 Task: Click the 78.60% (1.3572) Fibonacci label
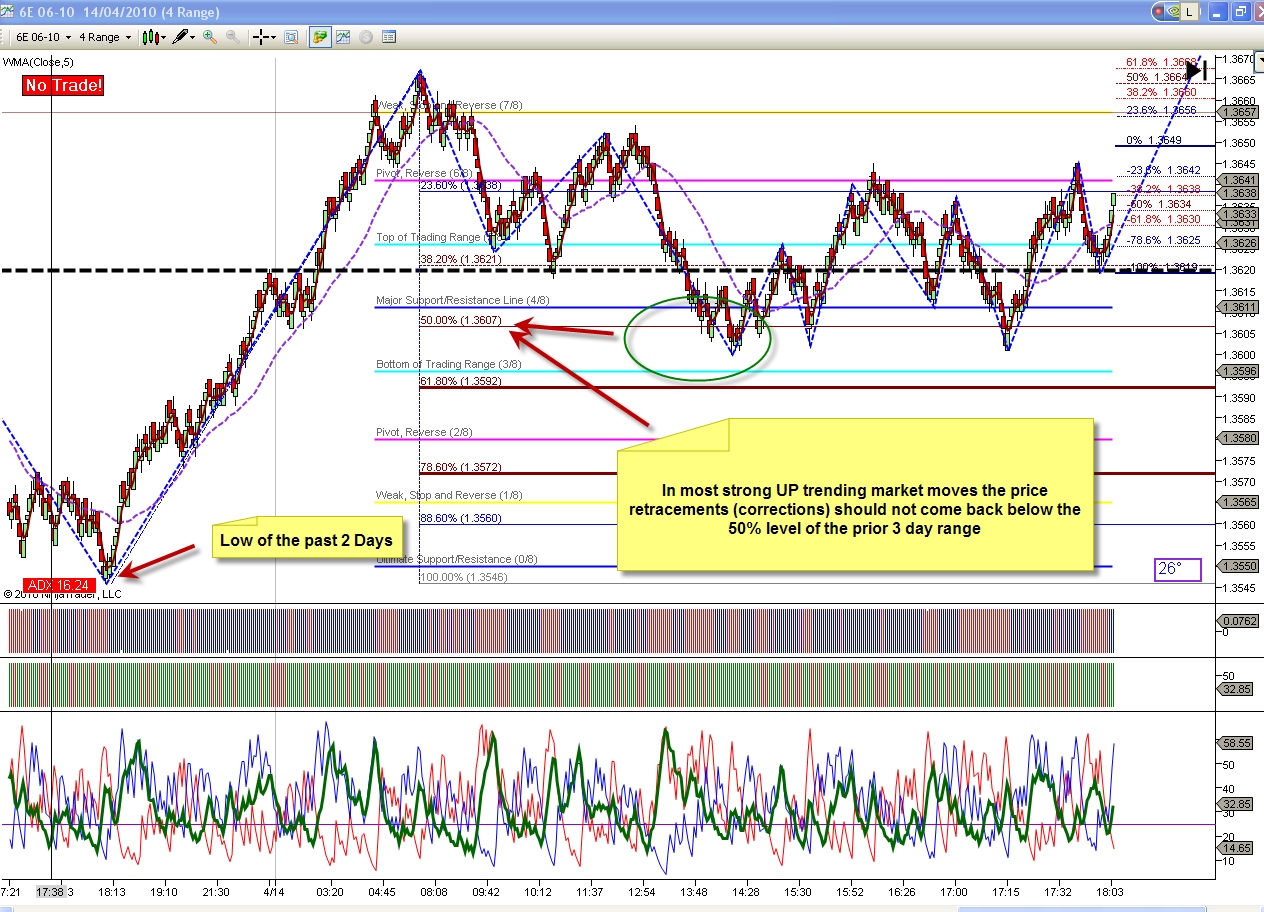point(461,467)
